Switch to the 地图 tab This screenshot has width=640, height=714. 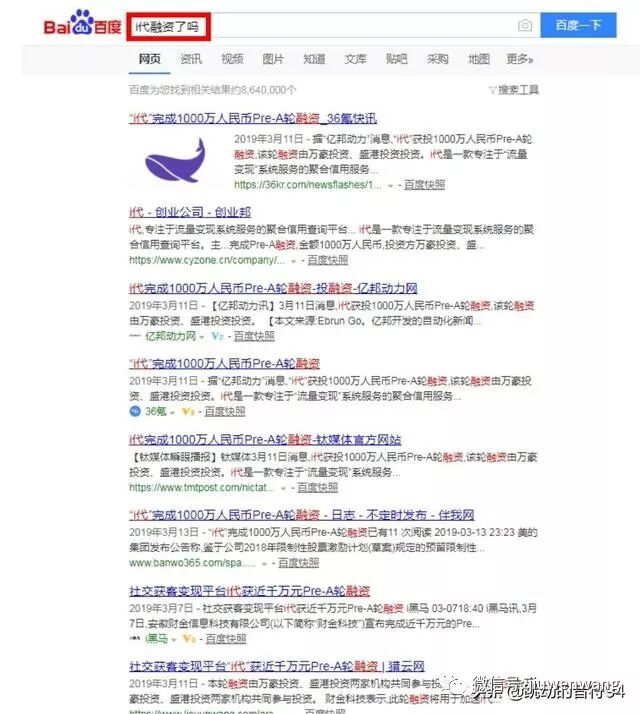click(479, 59)
